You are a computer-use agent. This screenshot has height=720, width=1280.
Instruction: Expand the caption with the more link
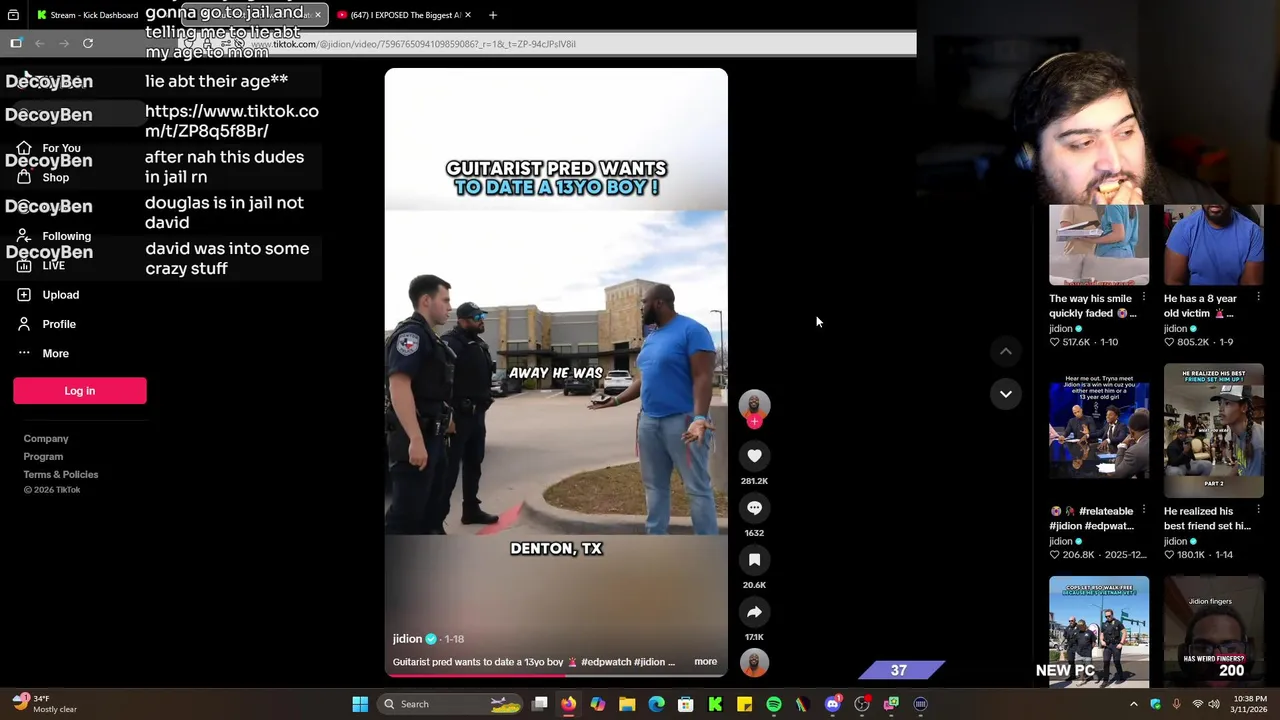[x=705, y=662]
